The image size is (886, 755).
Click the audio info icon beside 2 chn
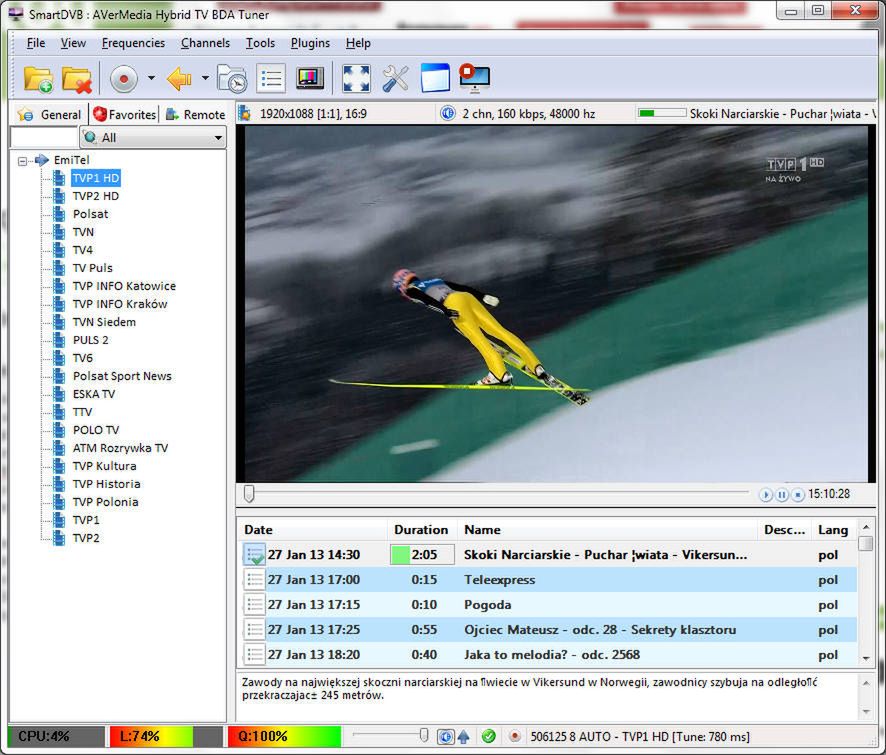448,114
